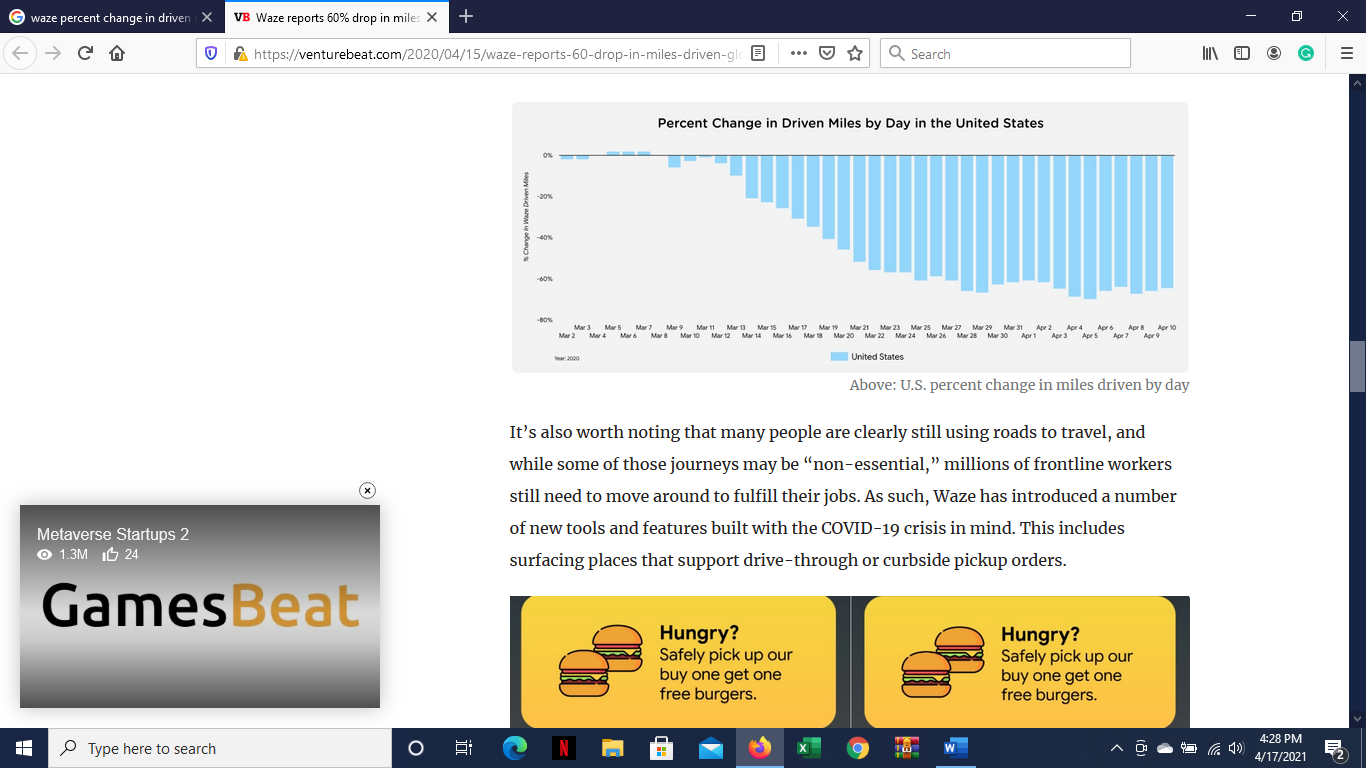Click the Firefox taskbar icon
Viewport: 1366px width, 768px height.
760,748
